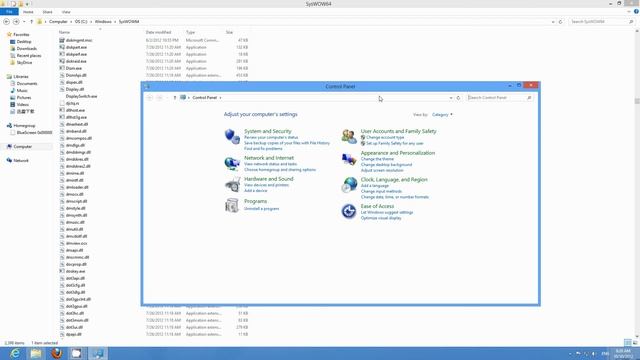Click Favorites star icon in navigation pane
640x360 pixels.
9,35
